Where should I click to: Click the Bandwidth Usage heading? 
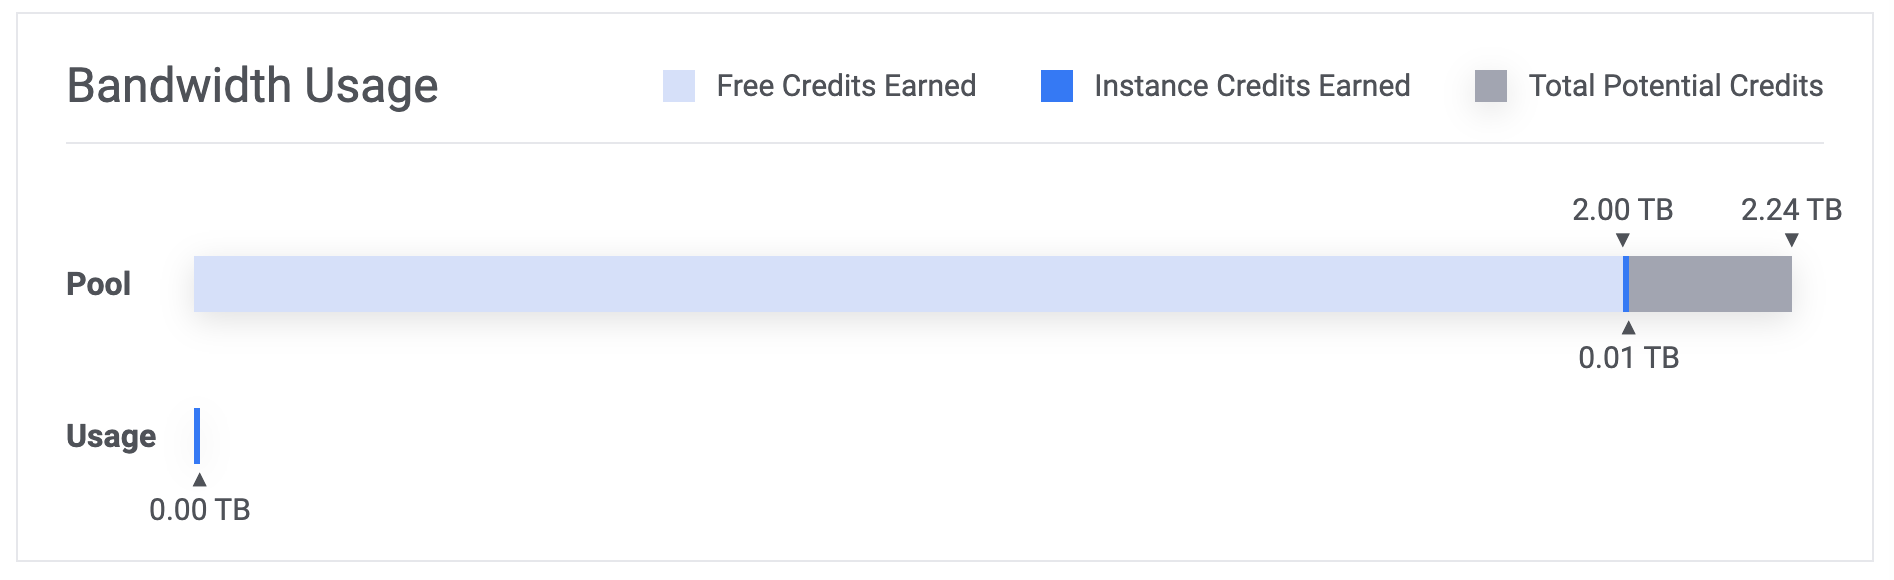point(253,86)
